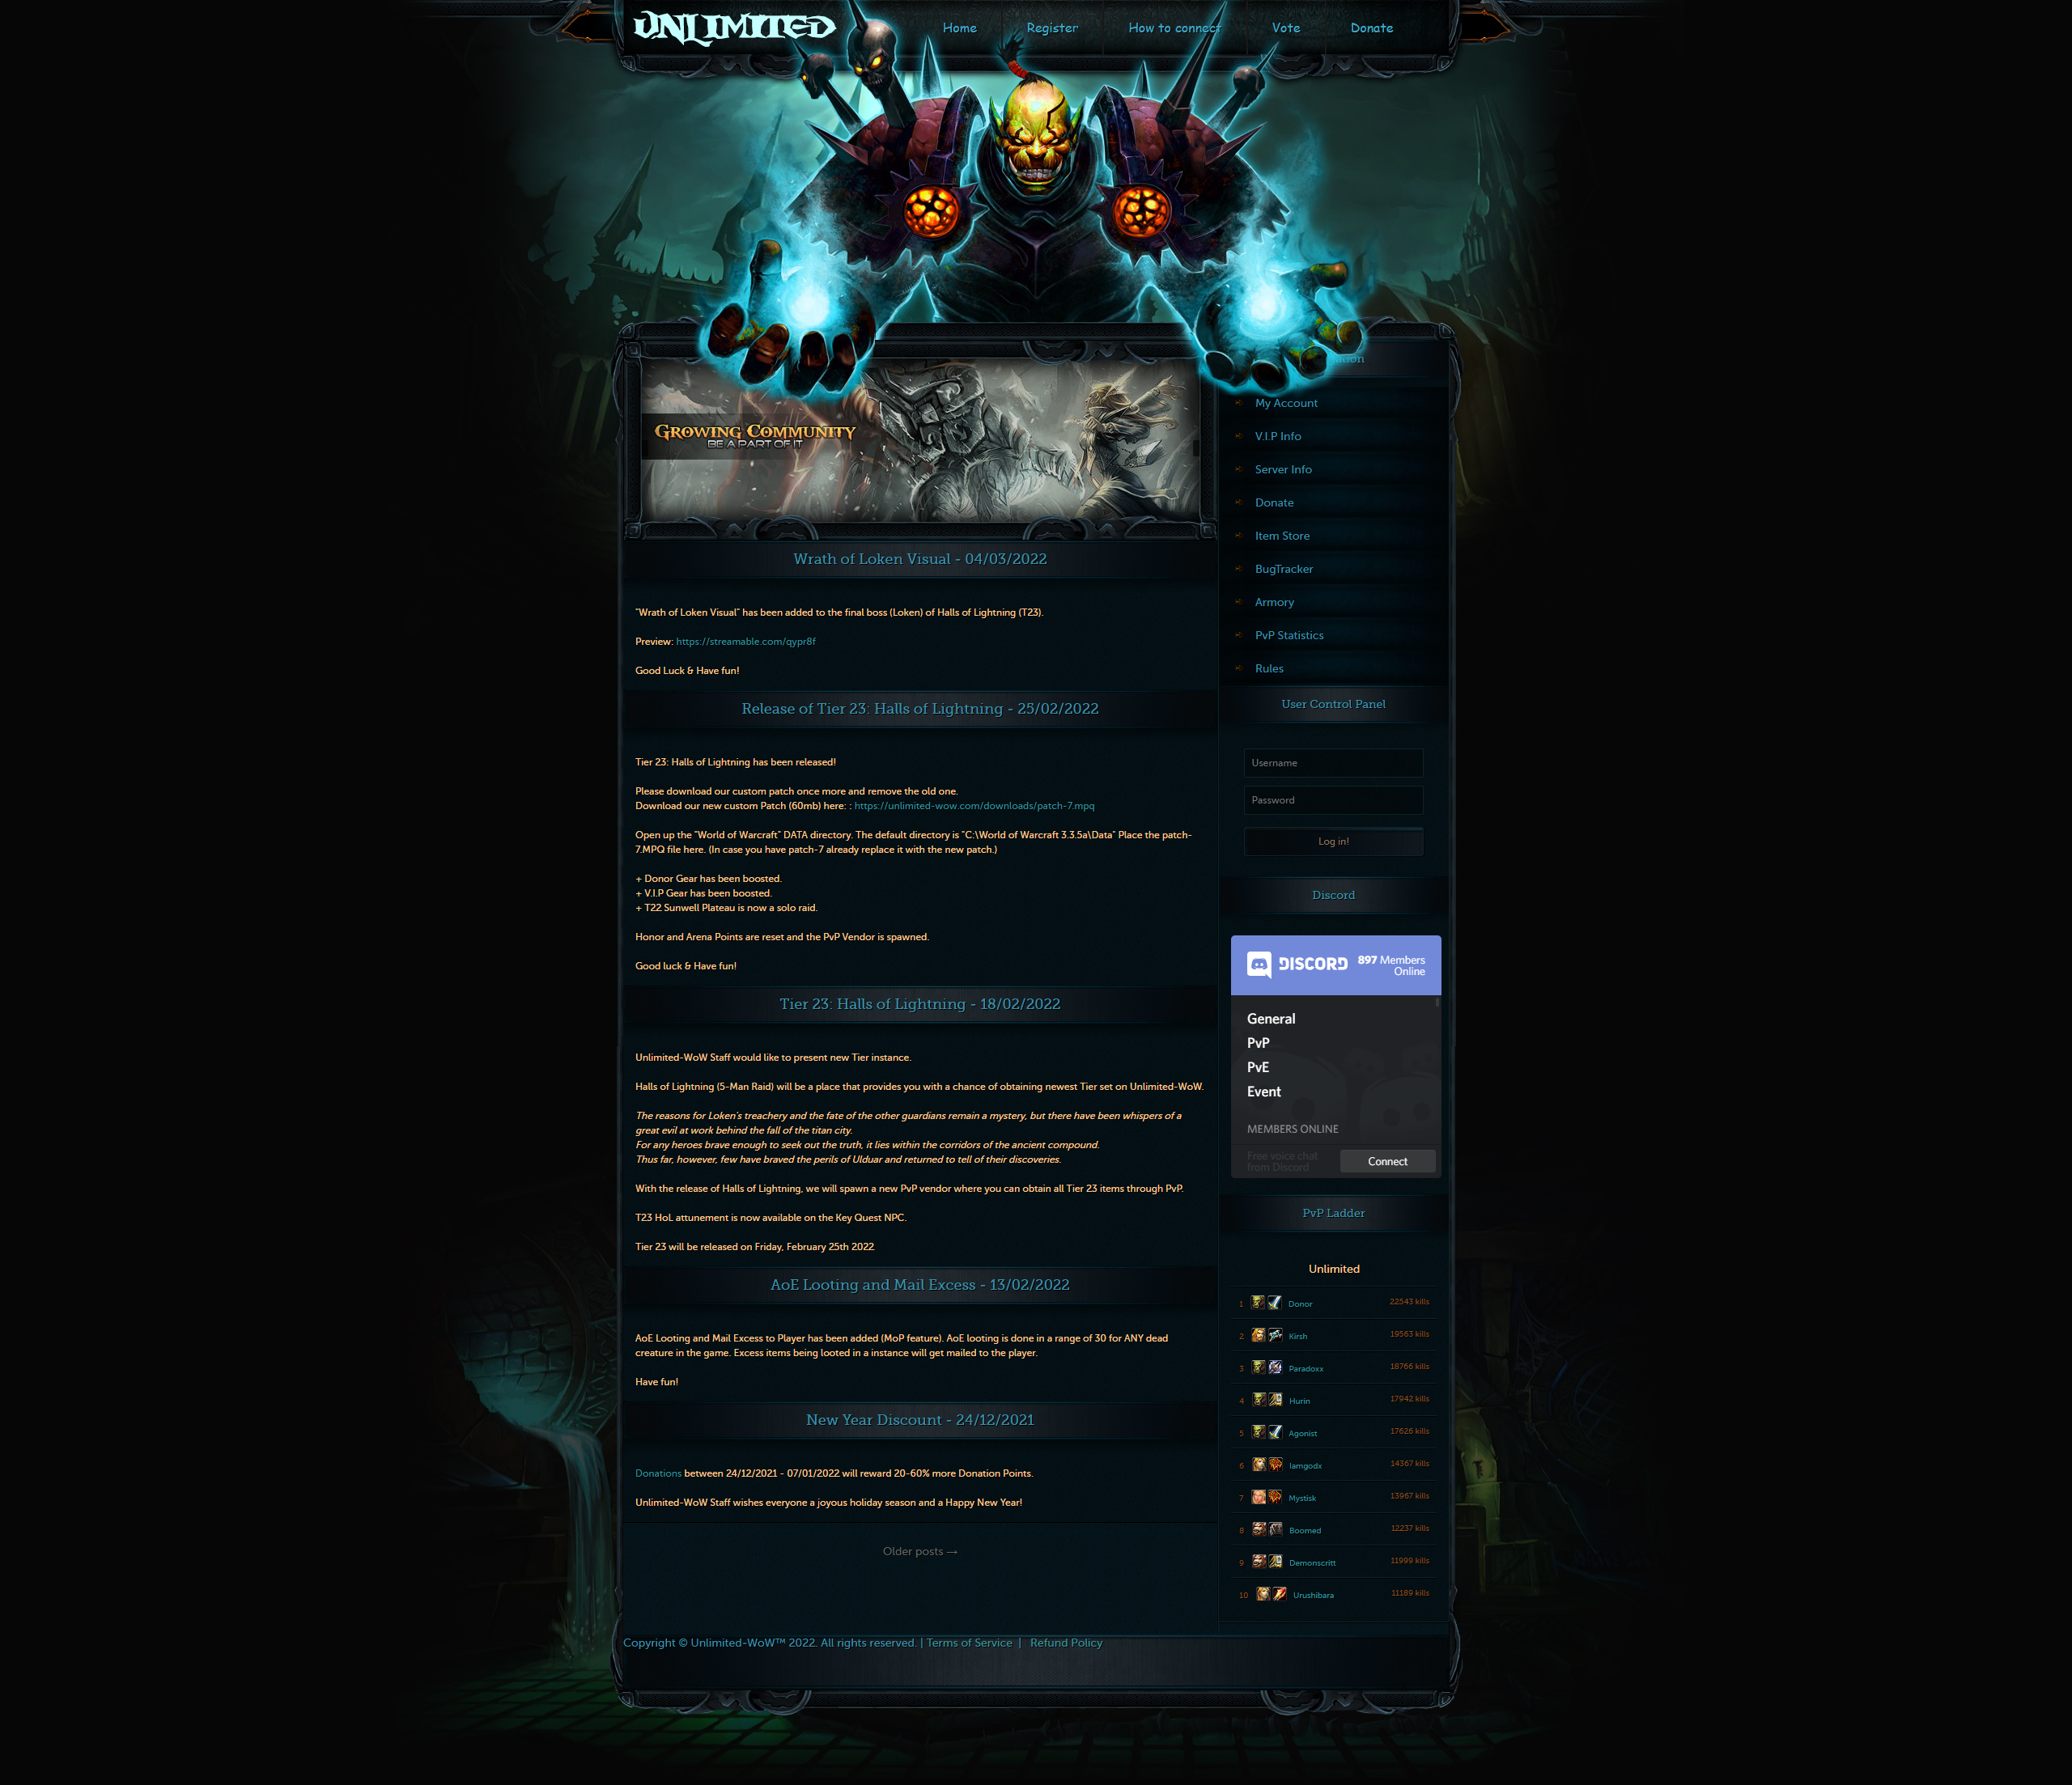
Task: Open Wrath of Loken Visual post title
Action: pos(920,559)
